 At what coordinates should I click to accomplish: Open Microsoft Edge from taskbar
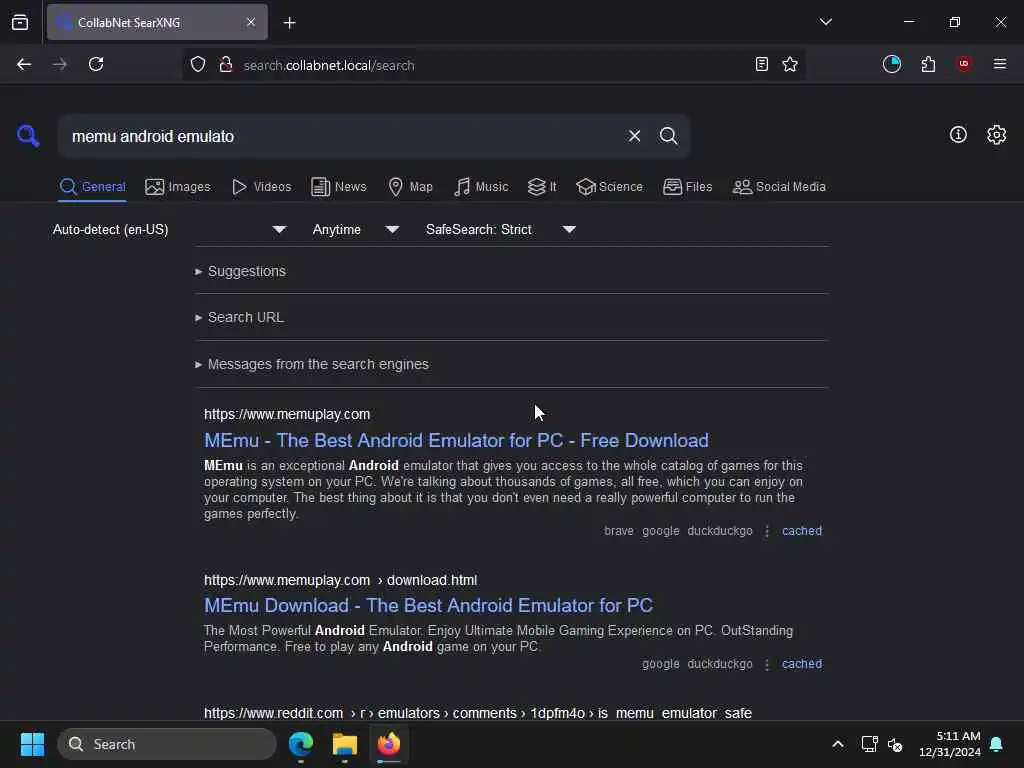pos(301,744)
